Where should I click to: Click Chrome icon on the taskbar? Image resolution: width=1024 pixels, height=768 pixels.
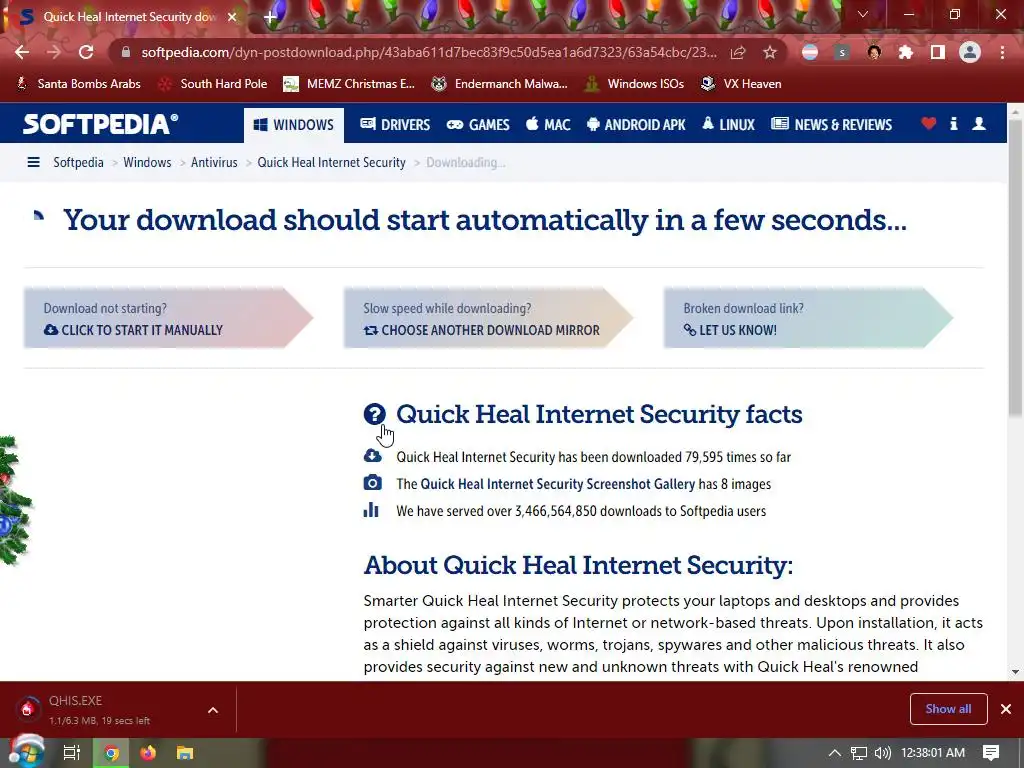pos(111,753)
